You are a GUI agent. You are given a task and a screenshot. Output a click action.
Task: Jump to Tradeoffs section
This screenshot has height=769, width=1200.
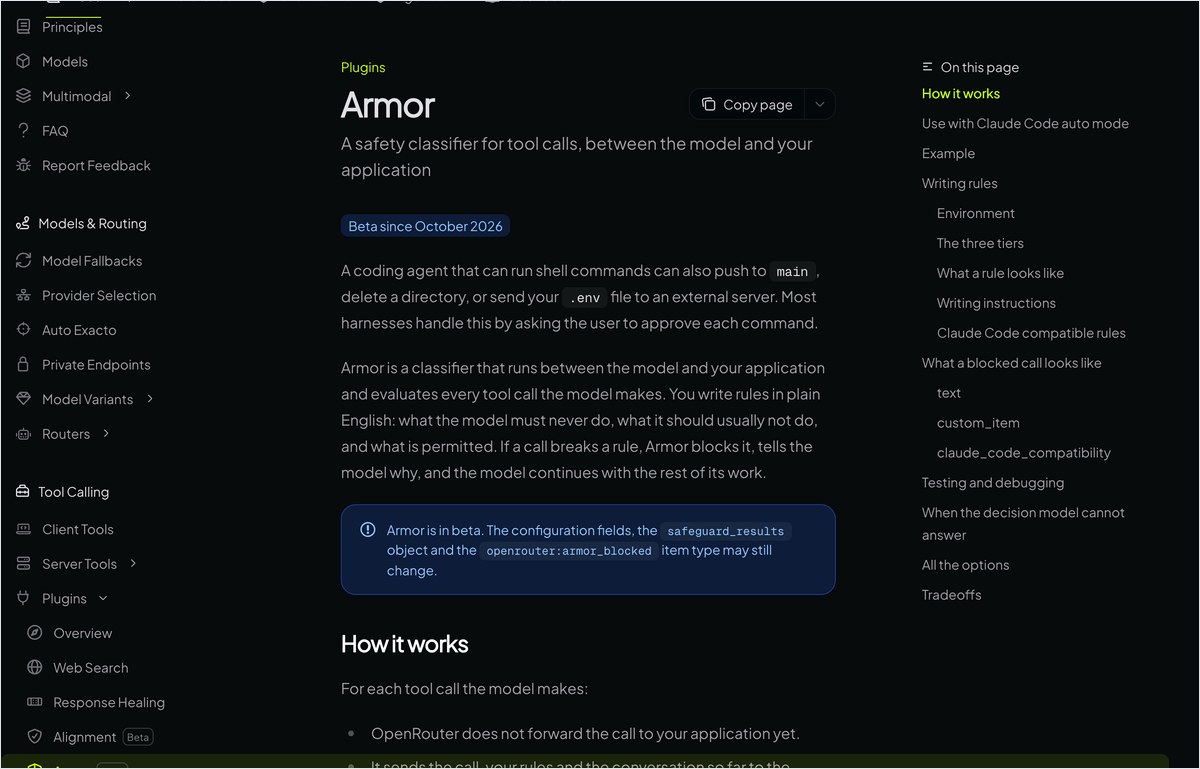pyautogui.click(x=951, y=595)
